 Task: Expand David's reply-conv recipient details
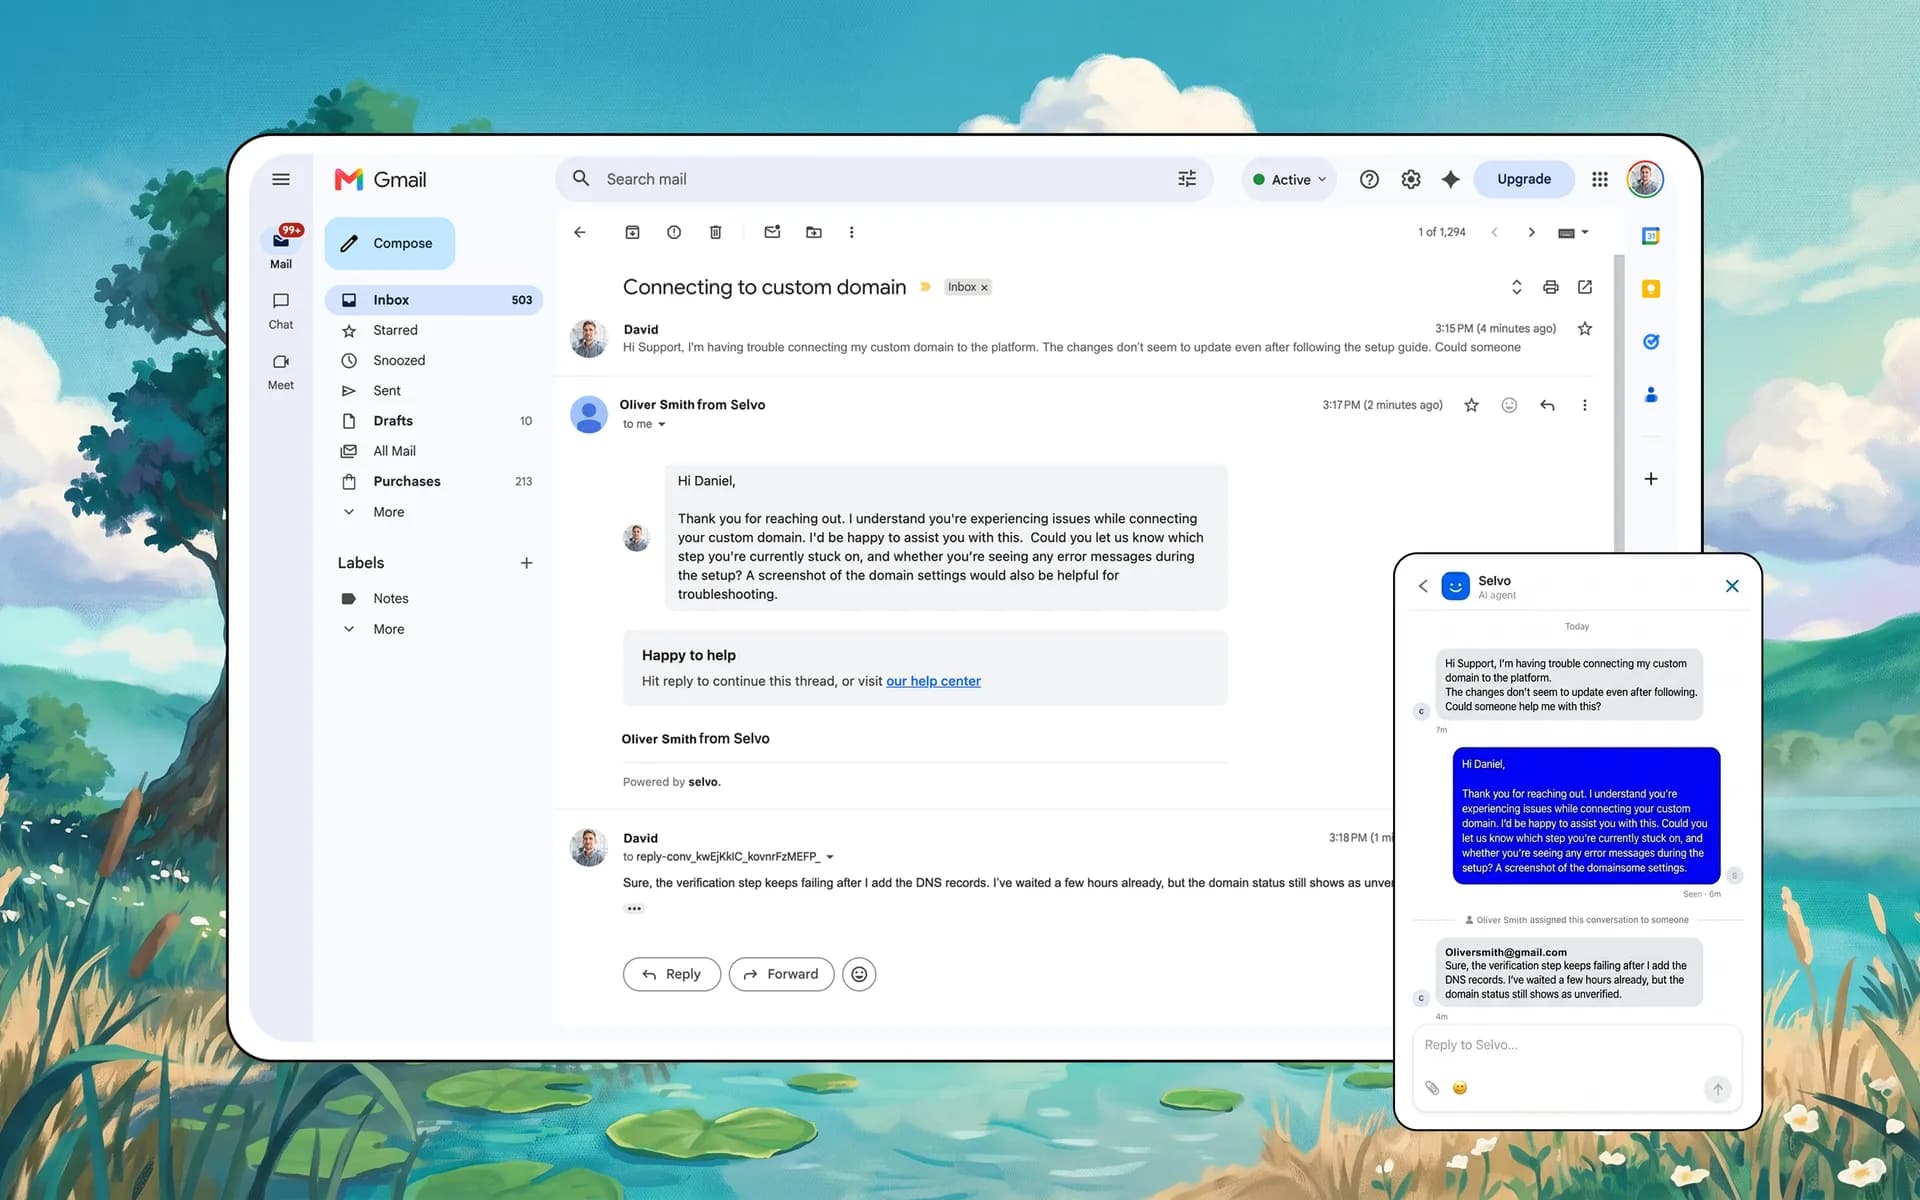click(x=830, y=857)
